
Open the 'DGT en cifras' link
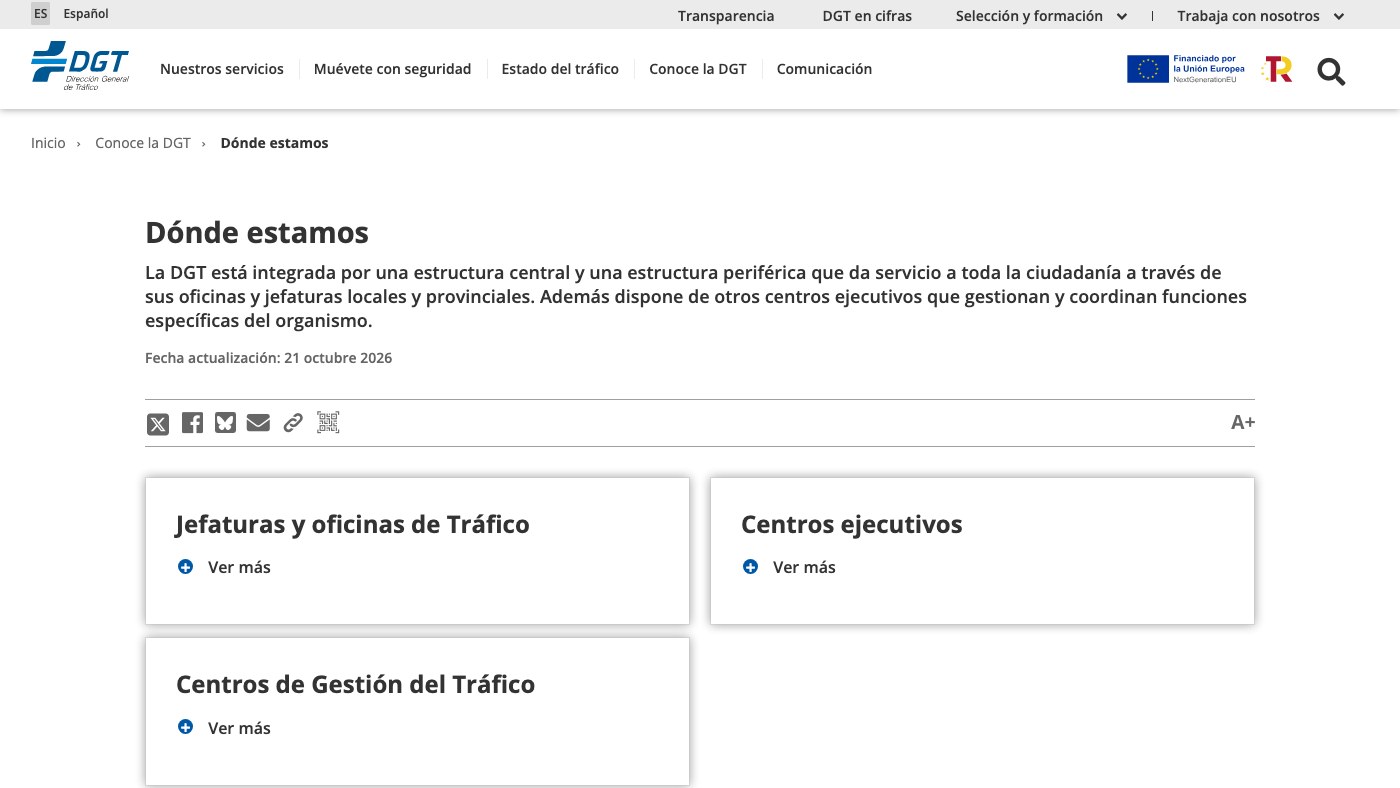pyautogui.click(x=867, y=16)
